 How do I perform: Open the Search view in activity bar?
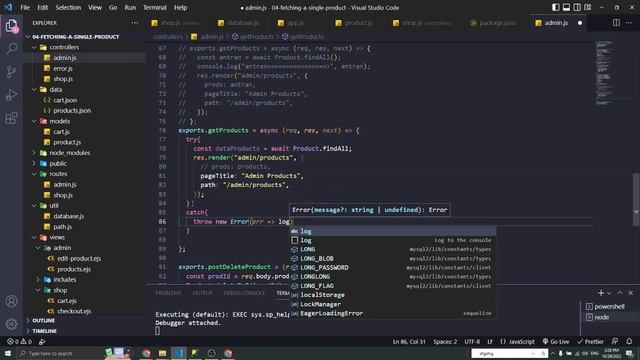tap(11, 49)
